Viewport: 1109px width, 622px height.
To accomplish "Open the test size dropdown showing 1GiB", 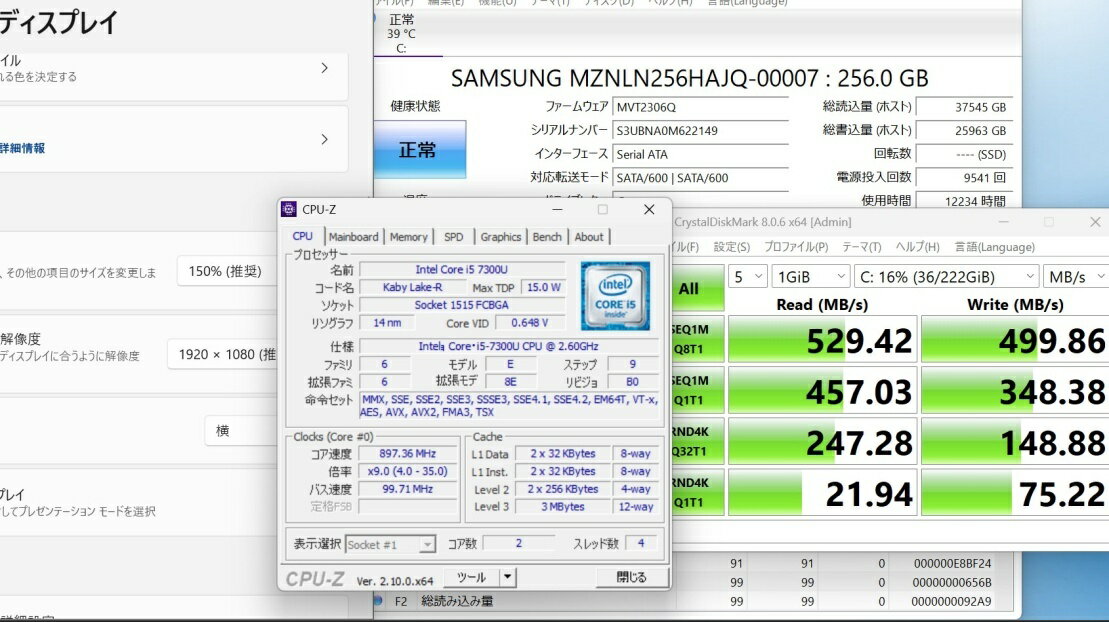I will [x=808, y=277].
